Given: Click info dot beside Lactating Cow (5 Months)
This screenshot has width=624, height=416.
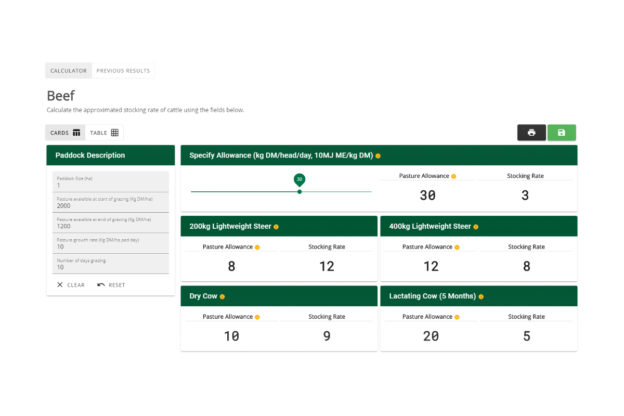Looking at the screenshot, I should (479, 297).
